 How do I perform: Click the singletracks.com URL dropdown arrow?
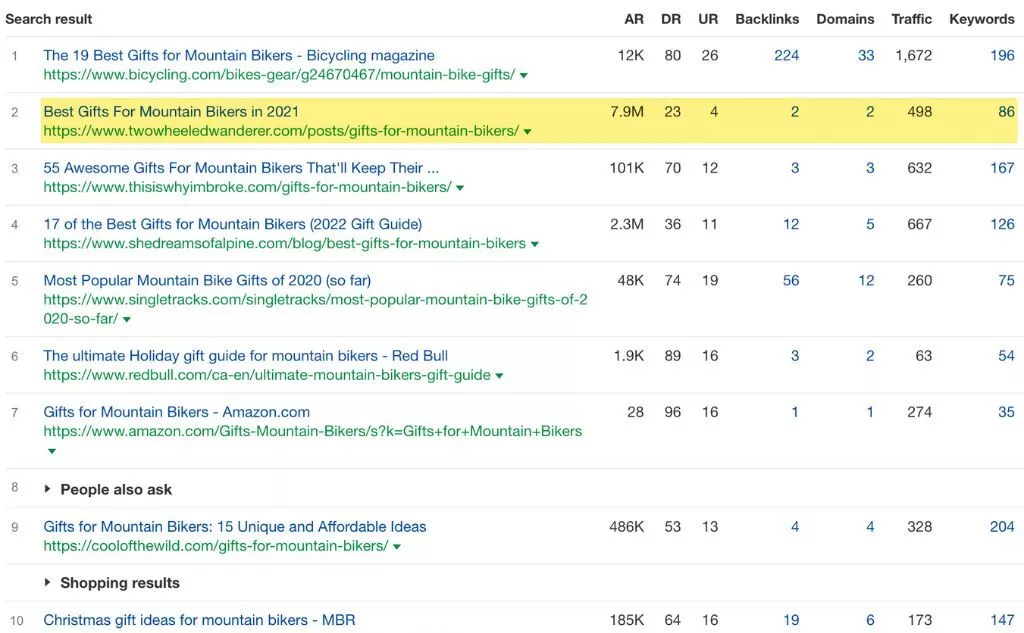pos(126,320)
